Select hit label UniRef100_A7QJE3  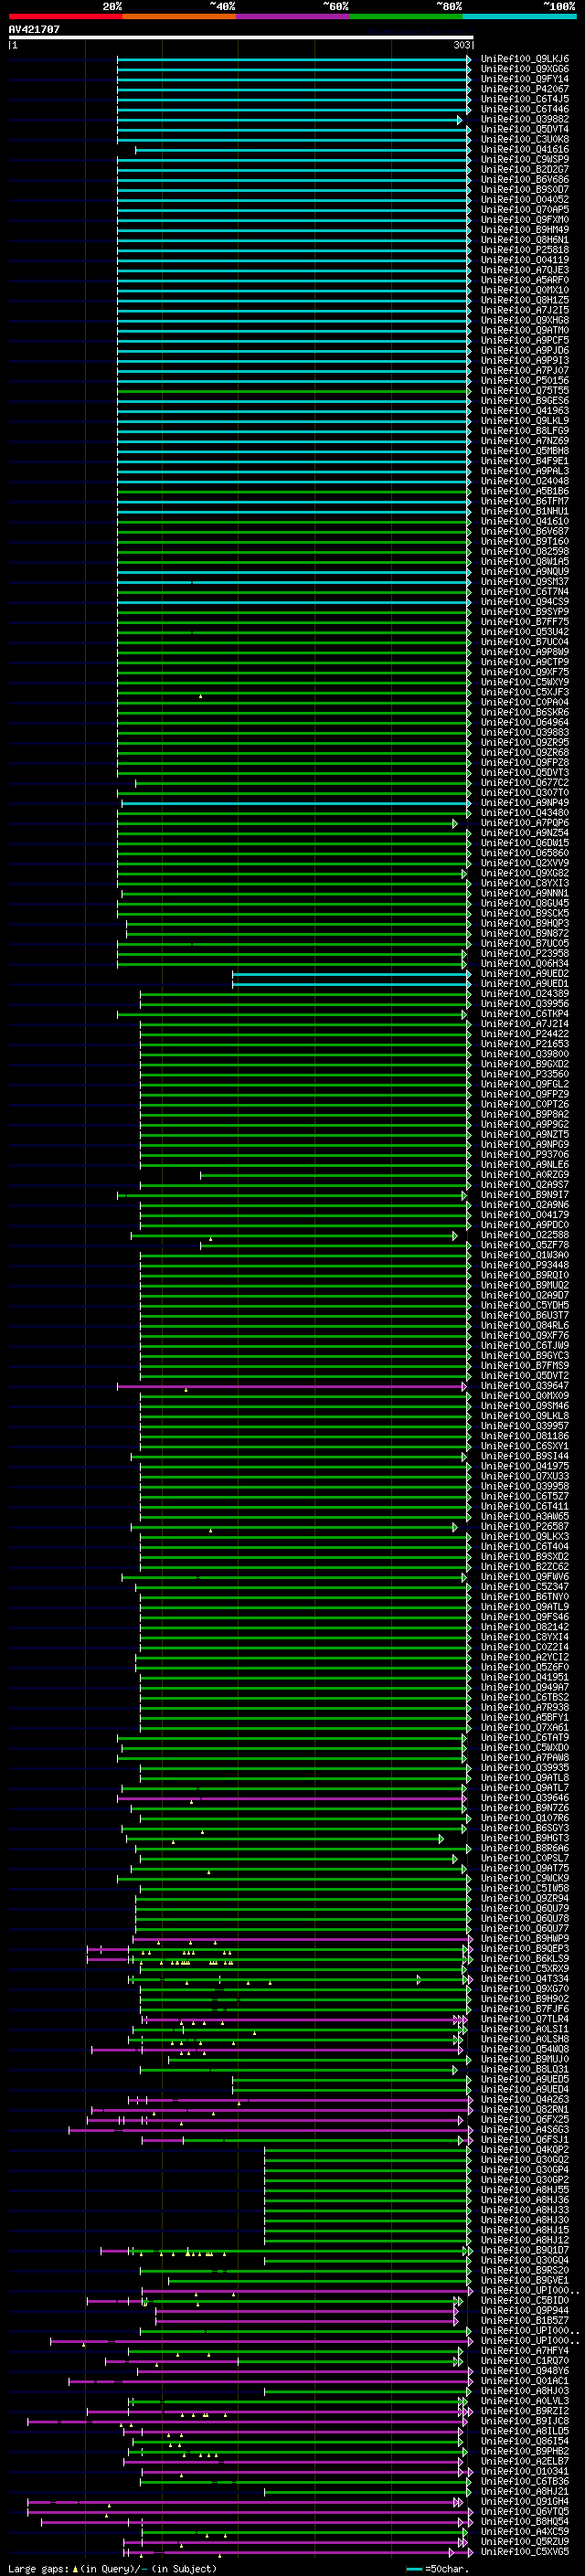pos(525,270)
